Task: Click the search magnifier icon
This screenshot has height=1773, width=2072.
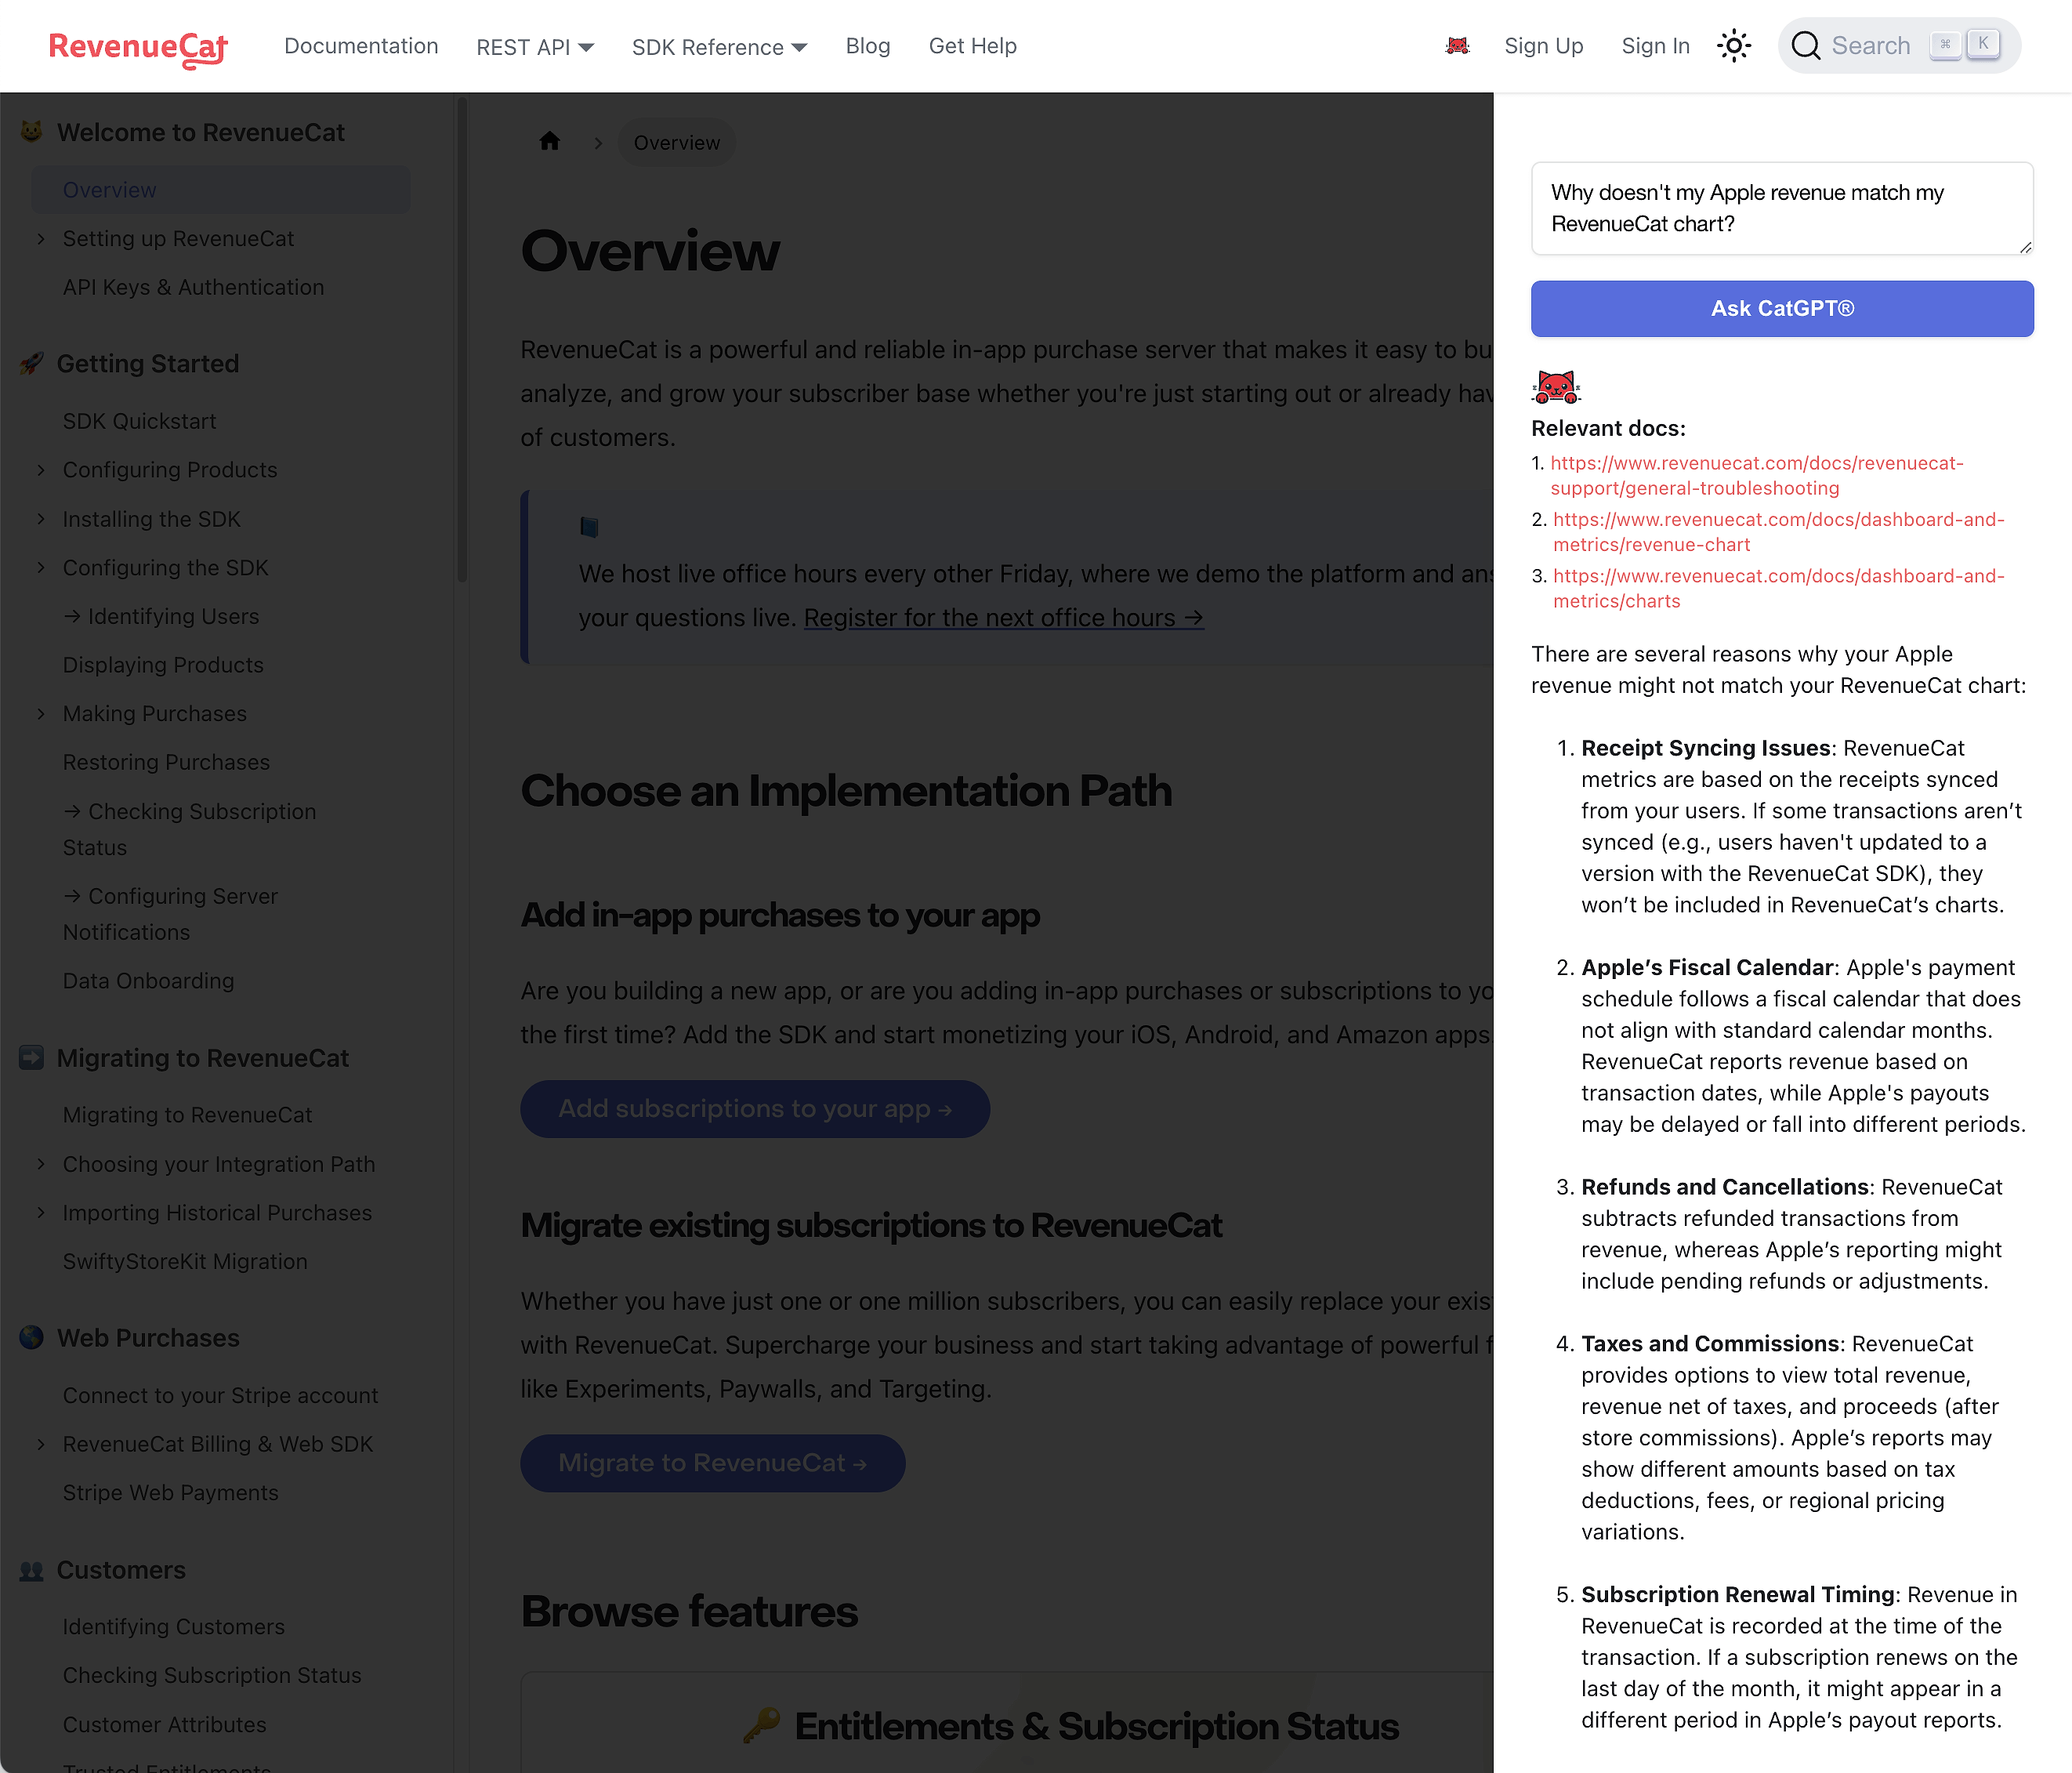Action: [x=1805, y=46]
